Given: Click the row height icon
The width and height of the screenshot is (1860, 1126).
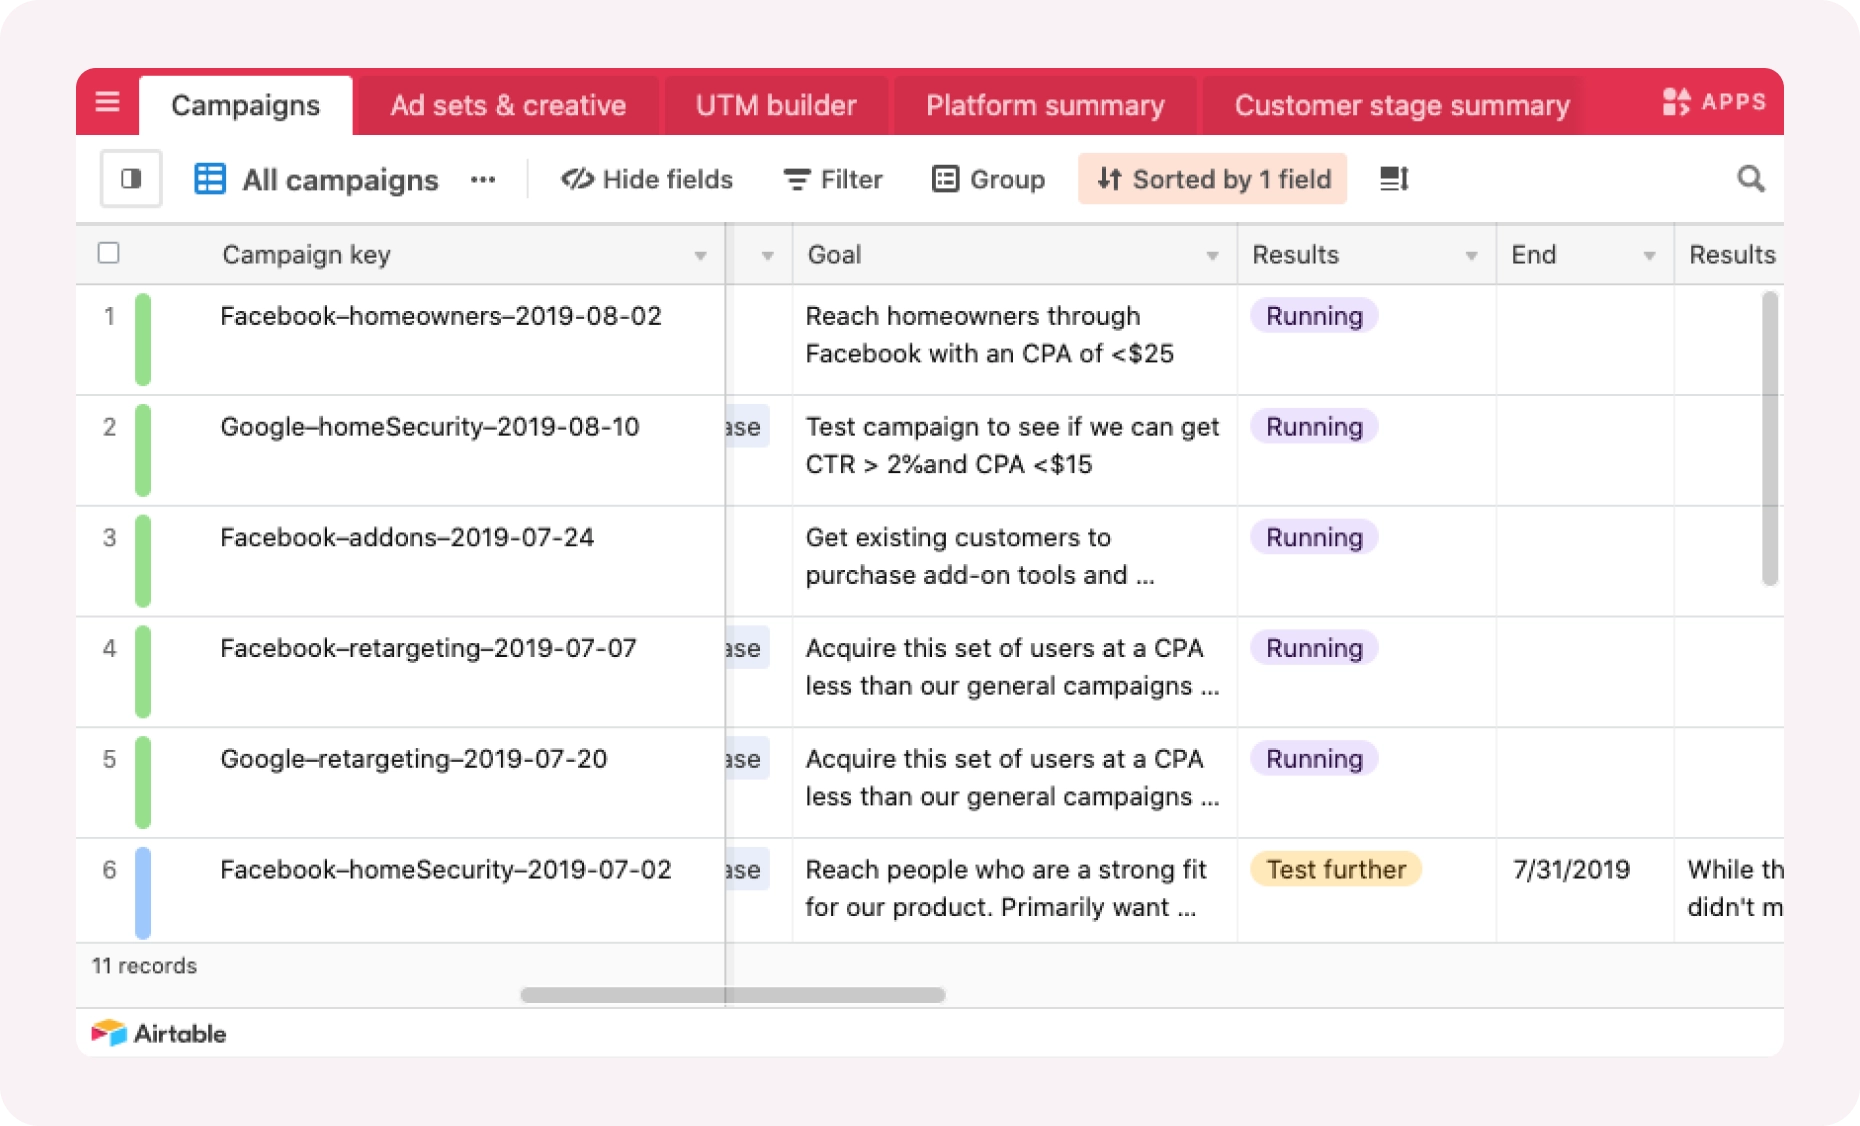Looking at the screenshot, I should click(1394, 179).
